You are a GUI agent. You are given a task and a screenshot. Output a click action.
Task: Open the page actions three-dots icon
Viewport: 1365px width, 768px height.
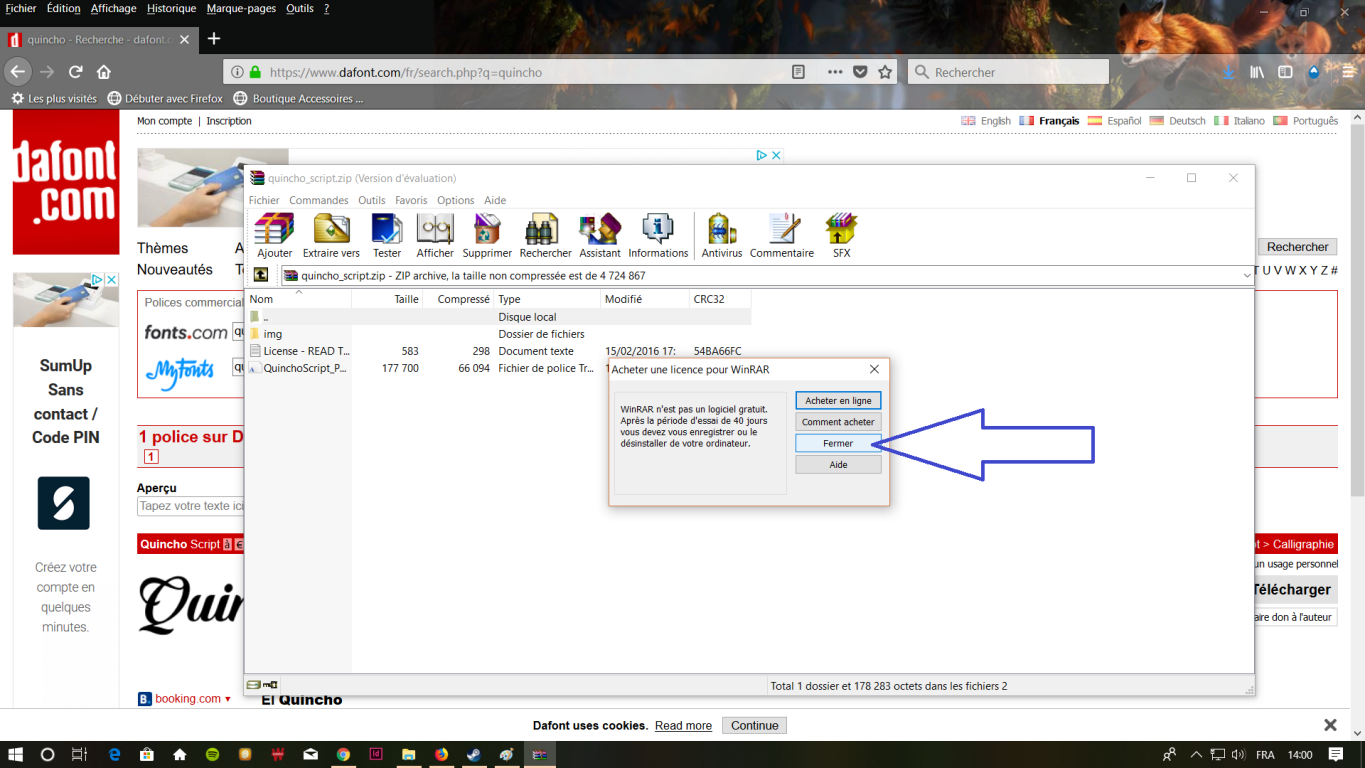[x=836, y=72]
